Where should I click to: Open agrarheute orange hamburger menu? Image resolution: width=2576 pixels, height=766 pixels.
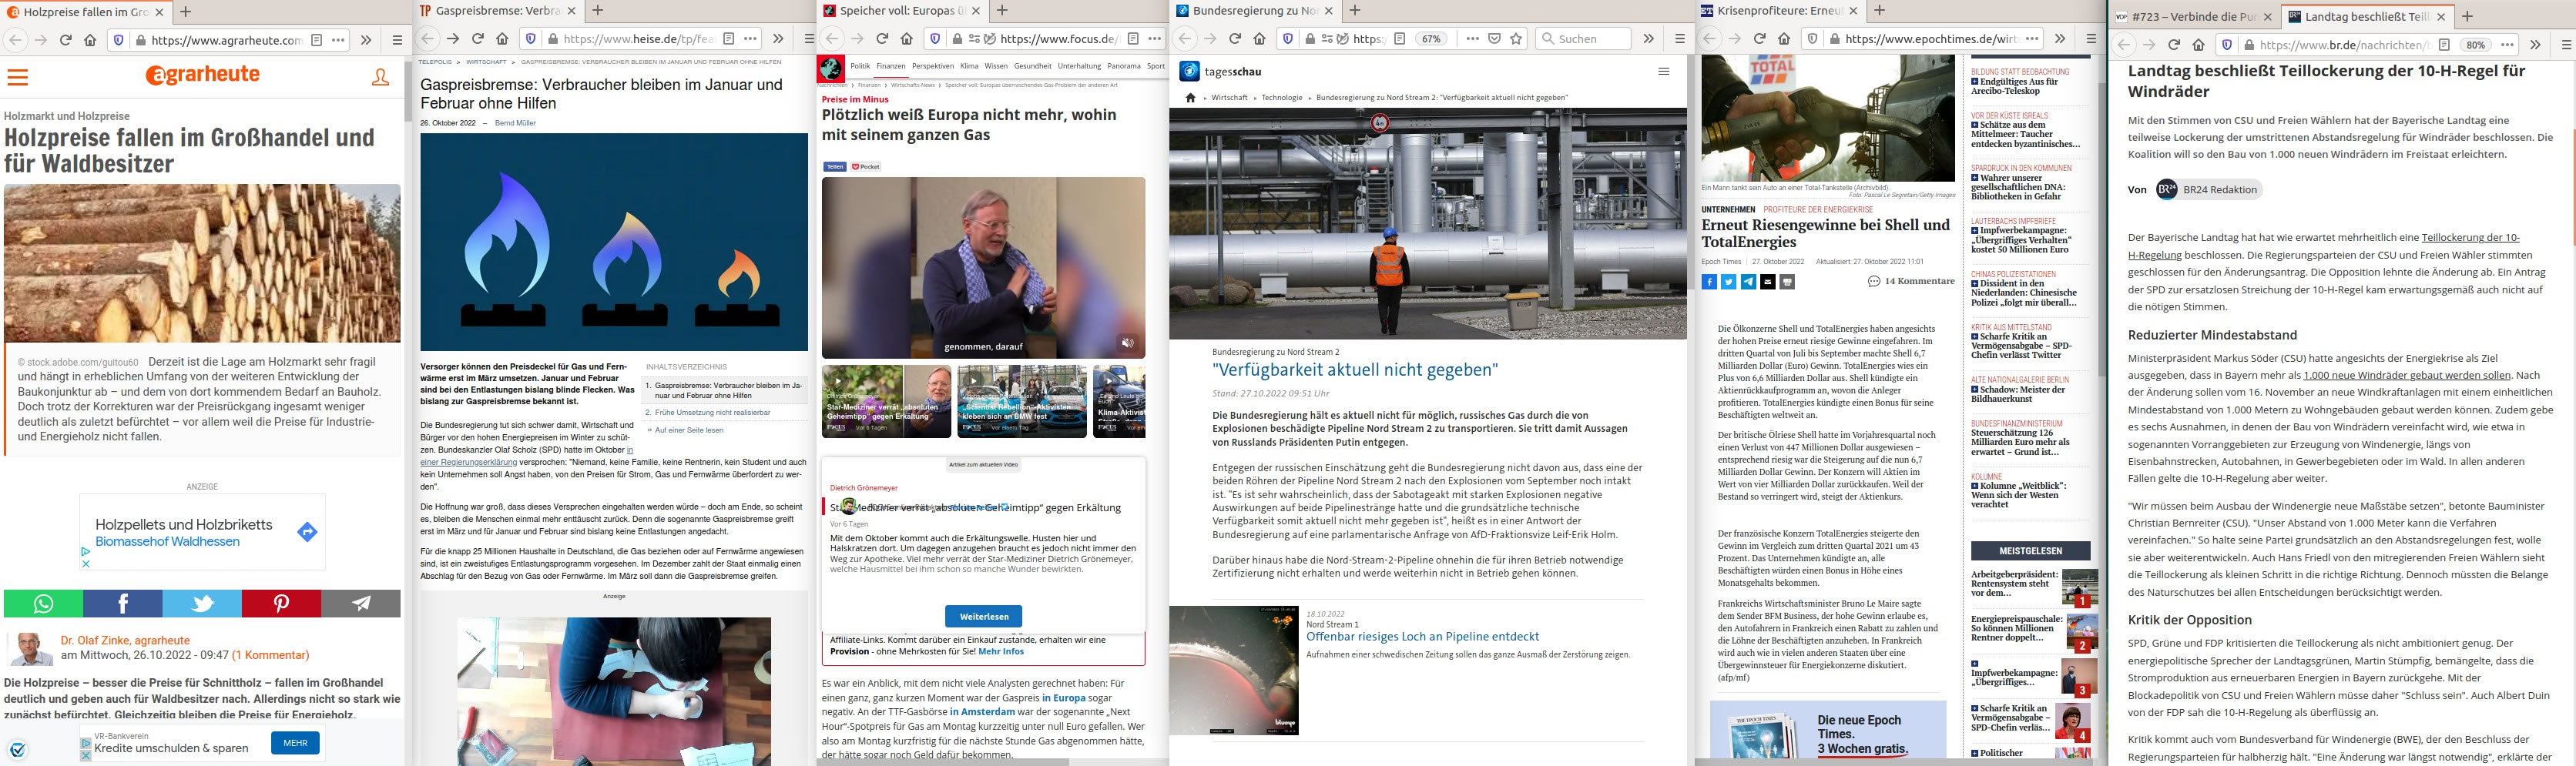coord(18,77)
